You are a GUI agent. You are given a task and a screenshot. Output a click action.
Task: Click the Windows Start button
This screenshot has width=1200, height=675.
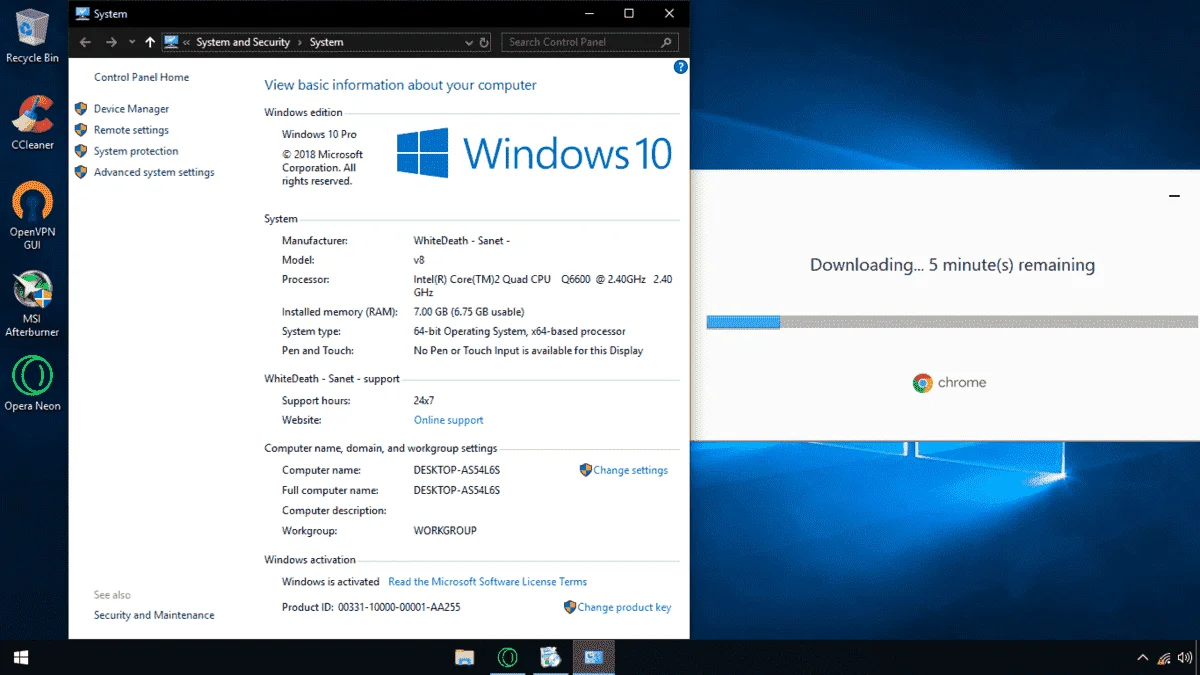pyautogui.click(x=20, y=657)
